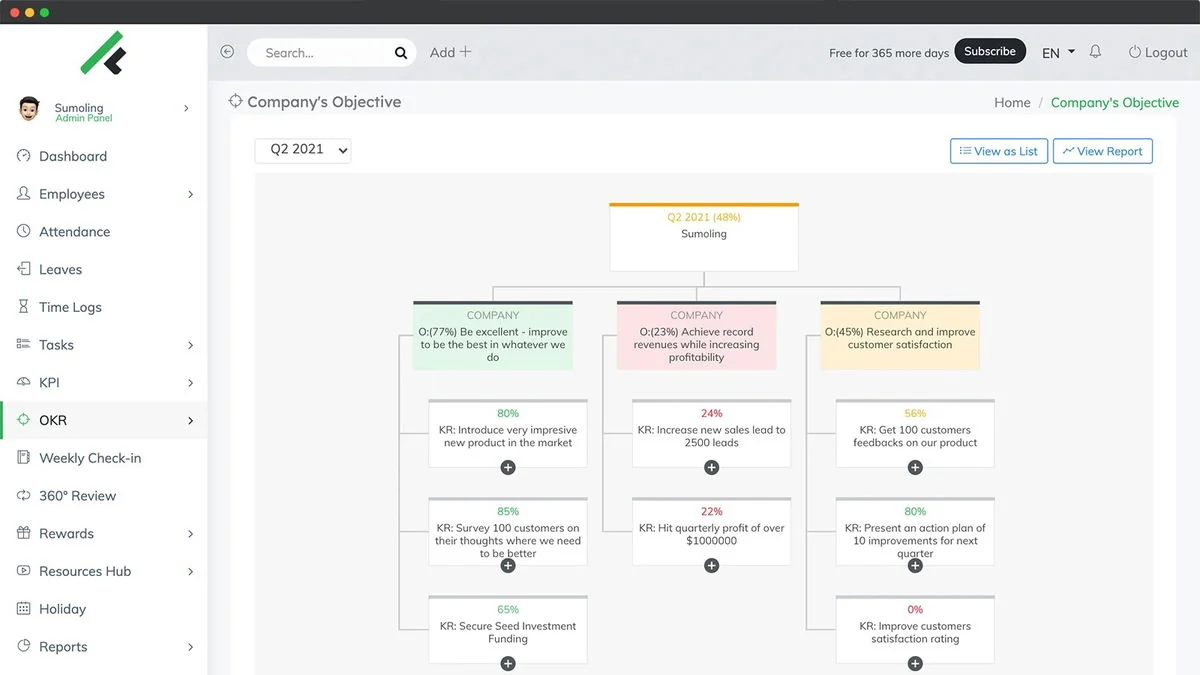Viewport: 1200px width, 675px height.
Task: Open the Q2 2021 quarter dropdown
Action: click(x=302, y=150)
